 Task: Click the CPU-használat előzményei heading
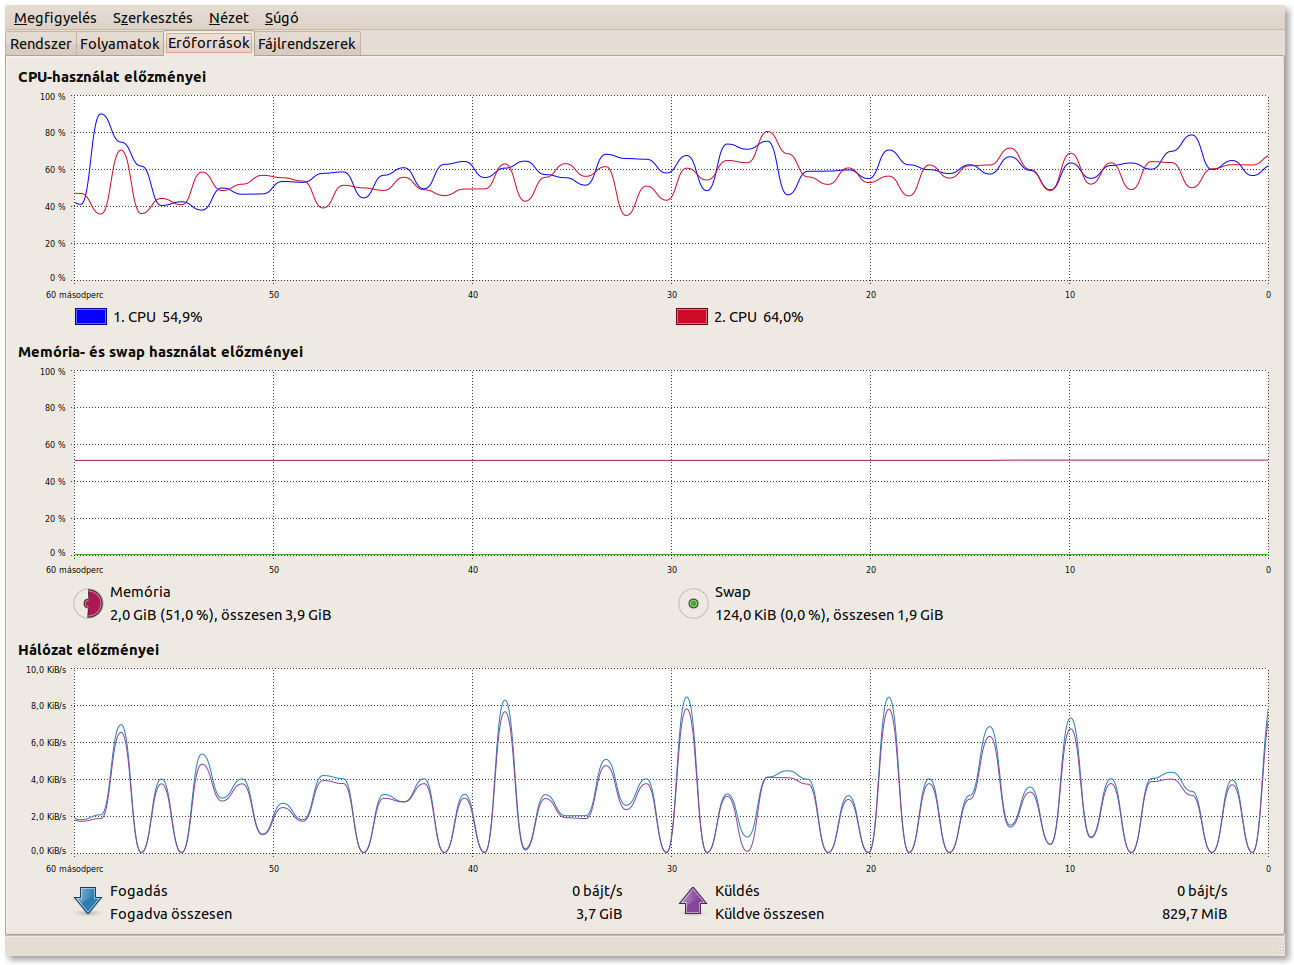click(x=112, y=77)
